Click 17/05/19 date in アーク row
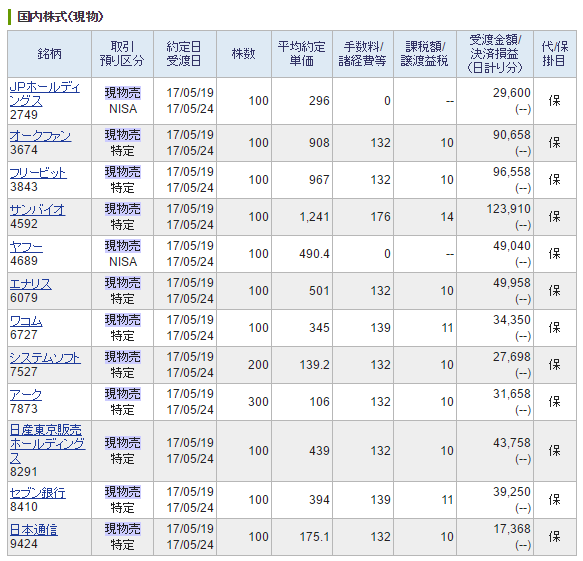The height and width of the screenshot is (561, 583). 190,394
